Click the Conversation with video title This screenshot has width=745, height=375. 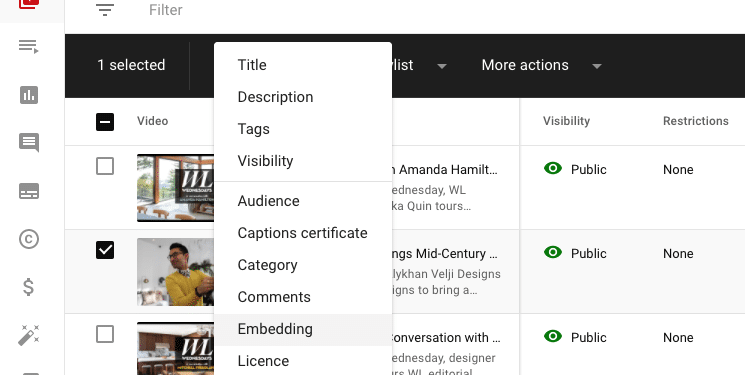[446, 337]
